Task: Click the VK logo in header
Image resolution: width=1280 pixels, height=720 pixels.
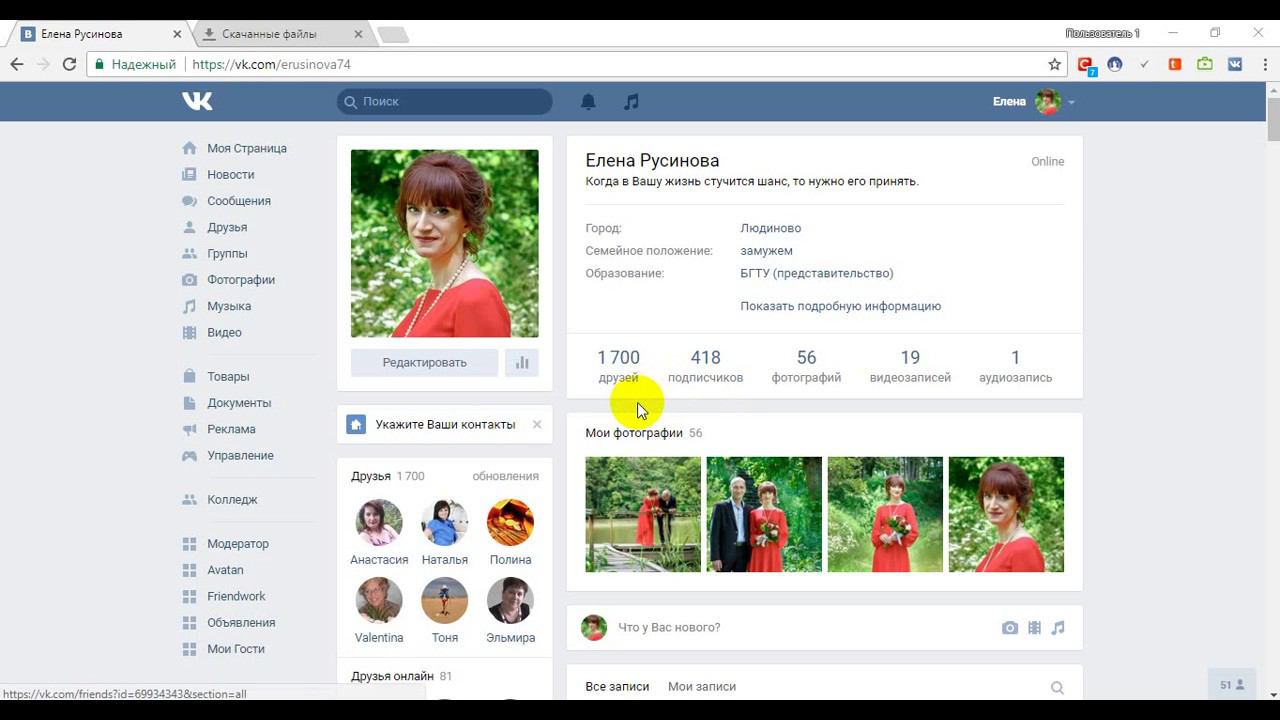Action: (197, 101)
